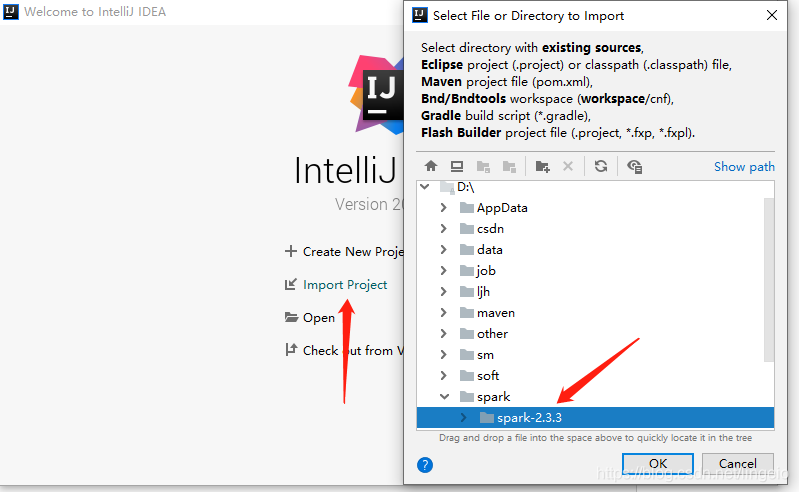799x492 pixels.
Task: Open help via question mark icon
Action: (x=425, y=464)
